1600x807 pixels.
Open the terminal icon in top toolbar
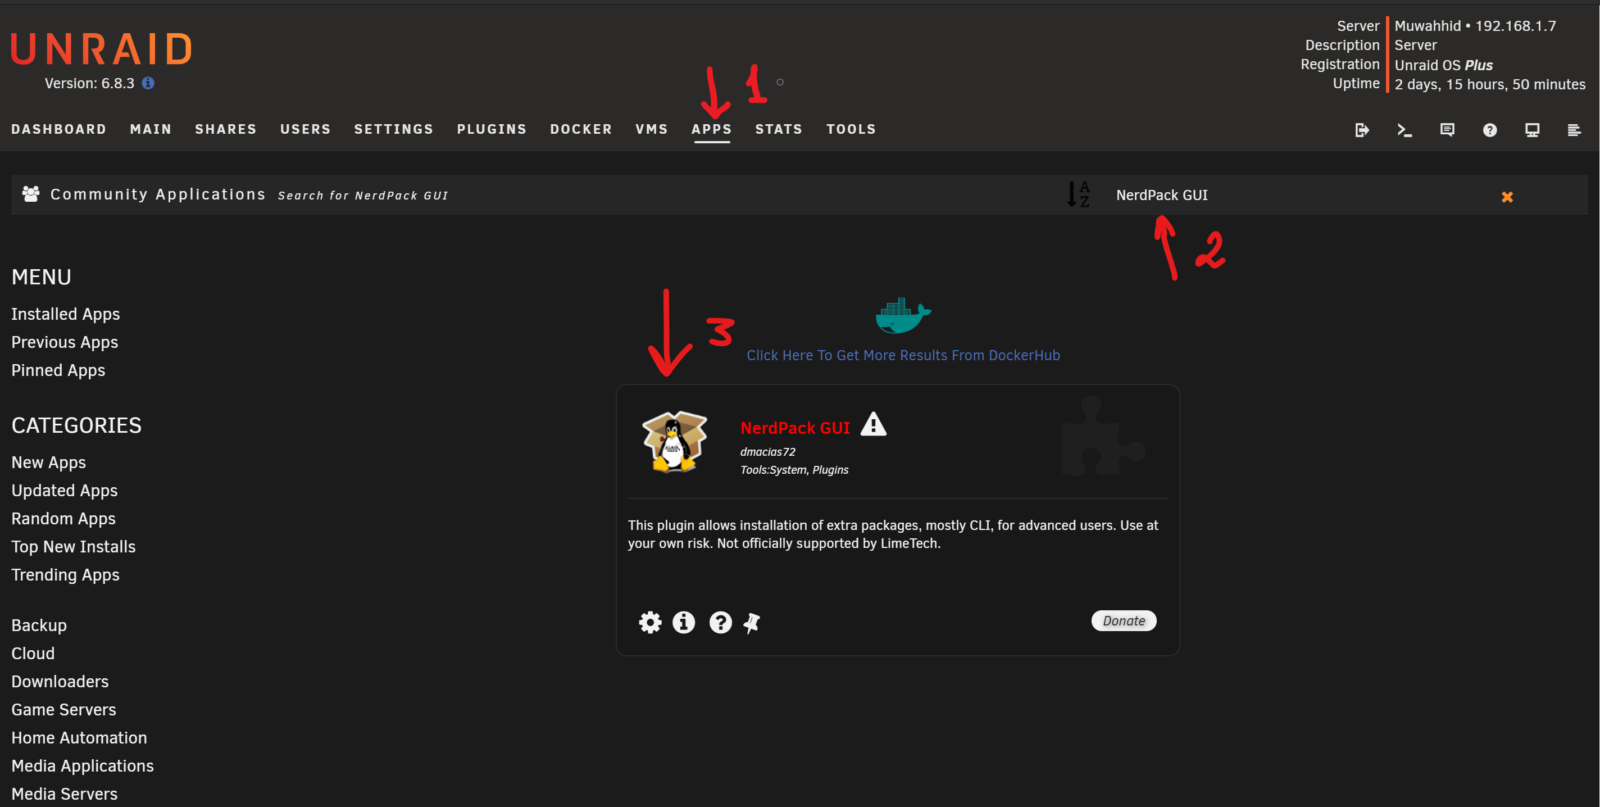click(x=1405, y=130)
